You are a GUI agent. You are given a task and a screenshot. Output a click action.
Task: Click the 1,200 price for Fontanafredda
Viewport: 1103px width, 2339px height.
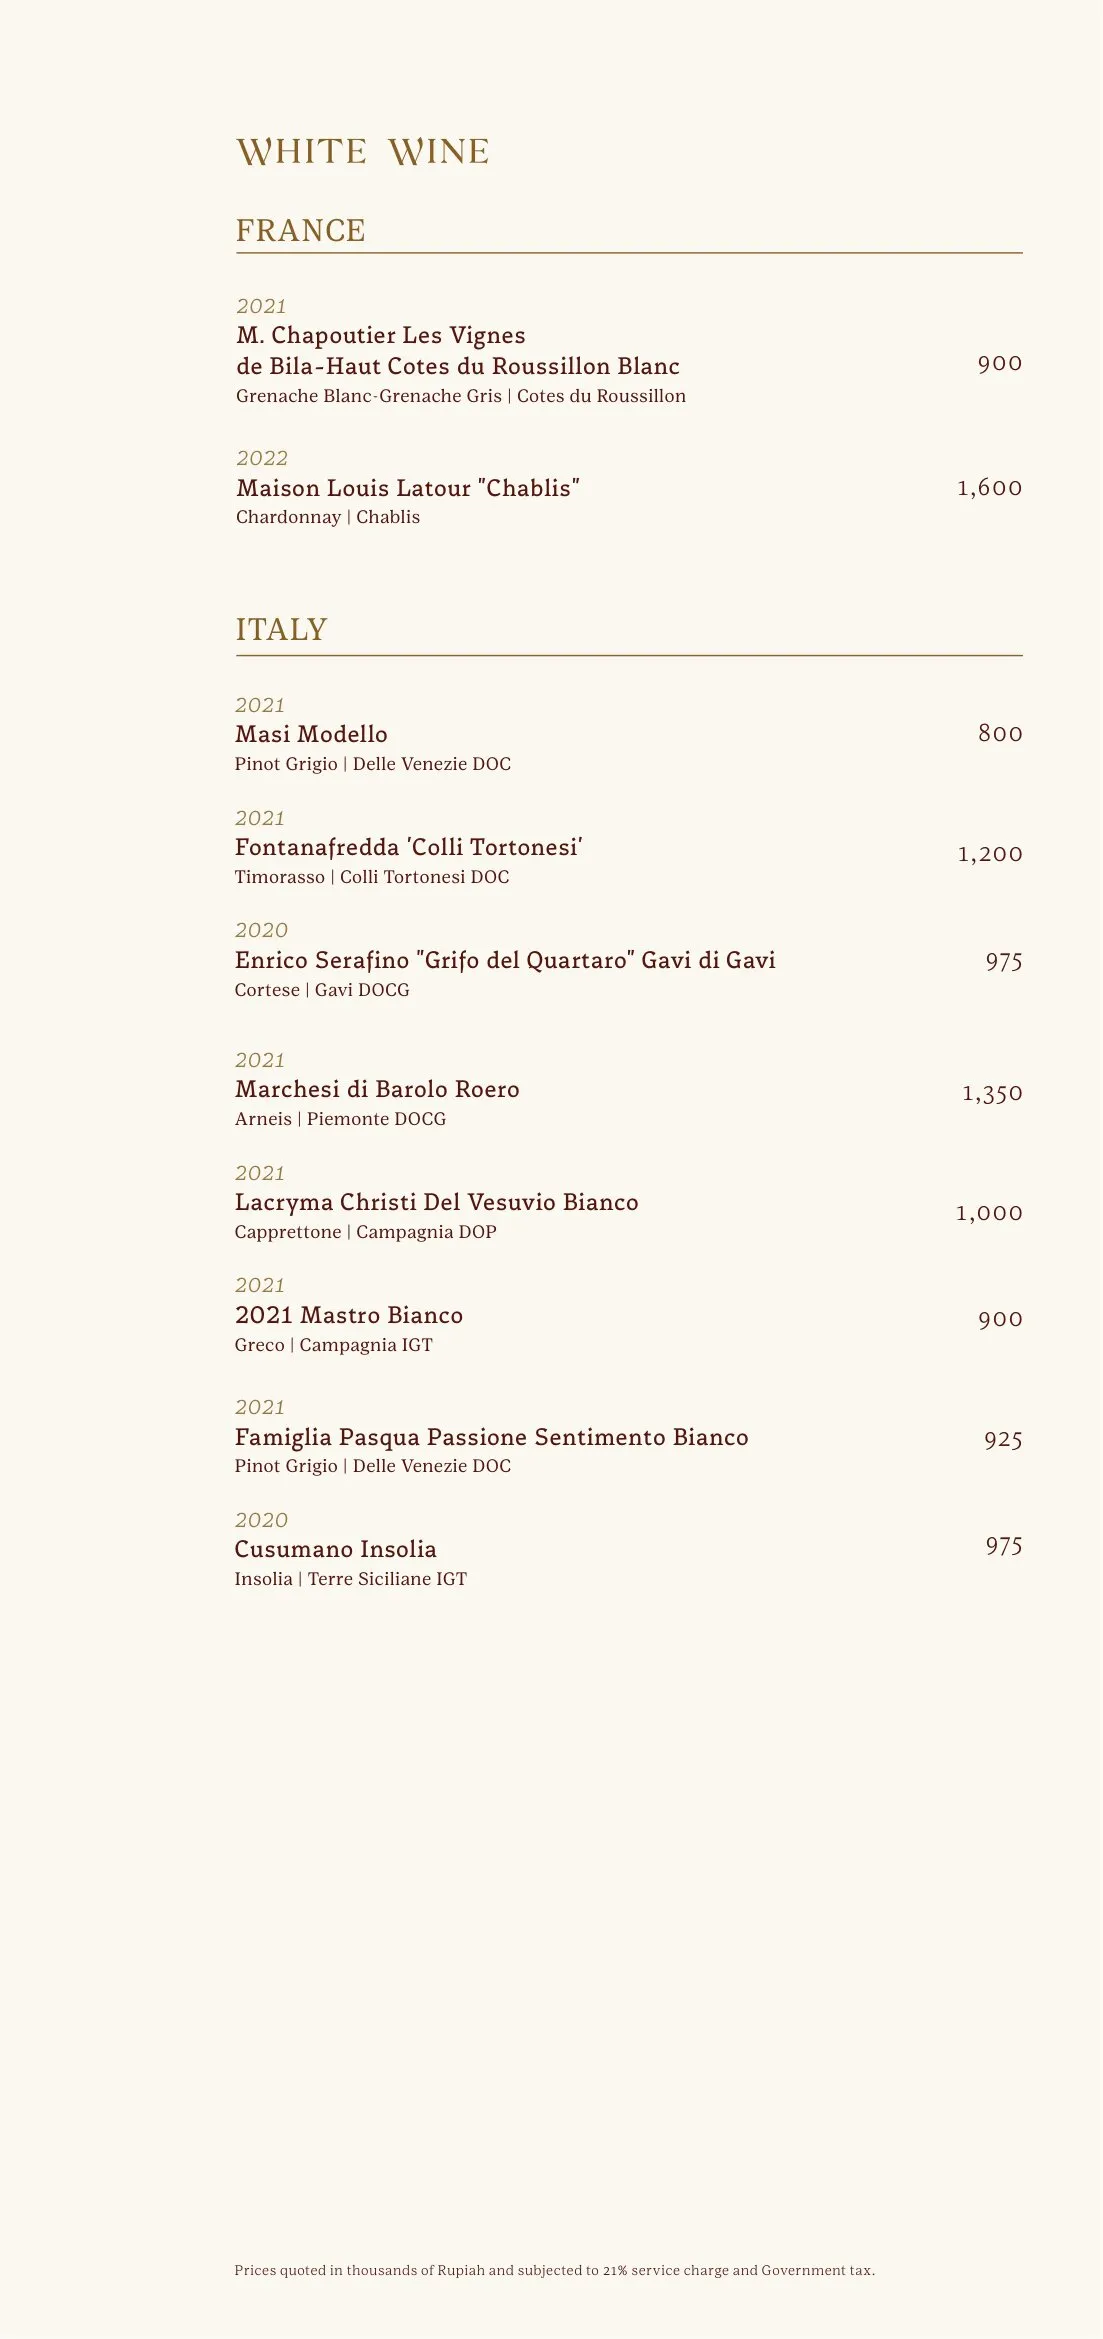990,854
